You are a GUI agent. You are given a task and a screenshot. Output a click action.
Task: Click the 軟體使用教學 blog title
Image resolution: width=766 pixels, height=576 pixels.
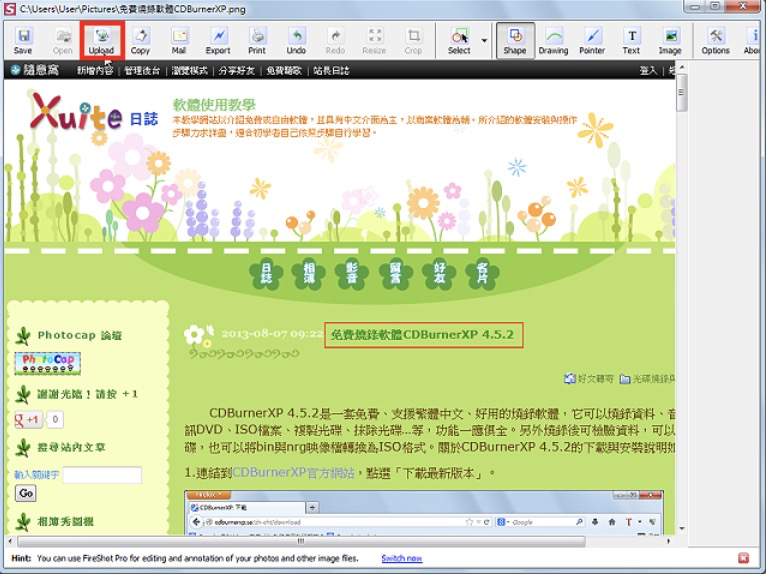coord(214,105)
